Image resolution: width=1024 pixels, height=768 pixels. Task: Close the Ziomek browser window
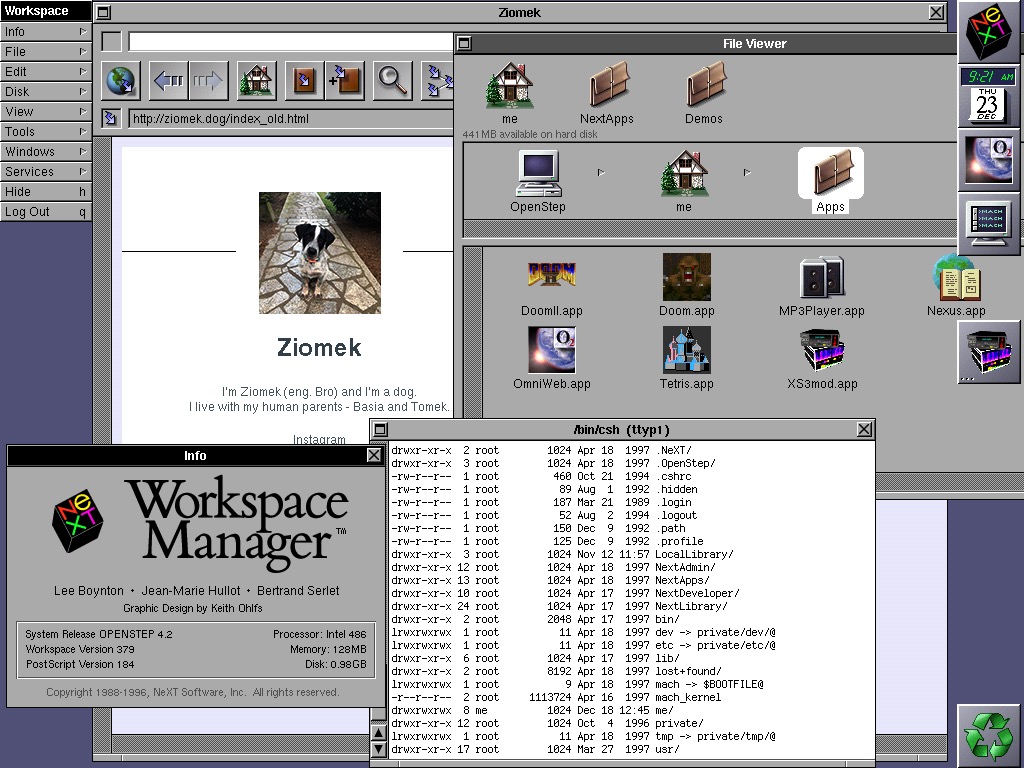[x=936, y=12]
